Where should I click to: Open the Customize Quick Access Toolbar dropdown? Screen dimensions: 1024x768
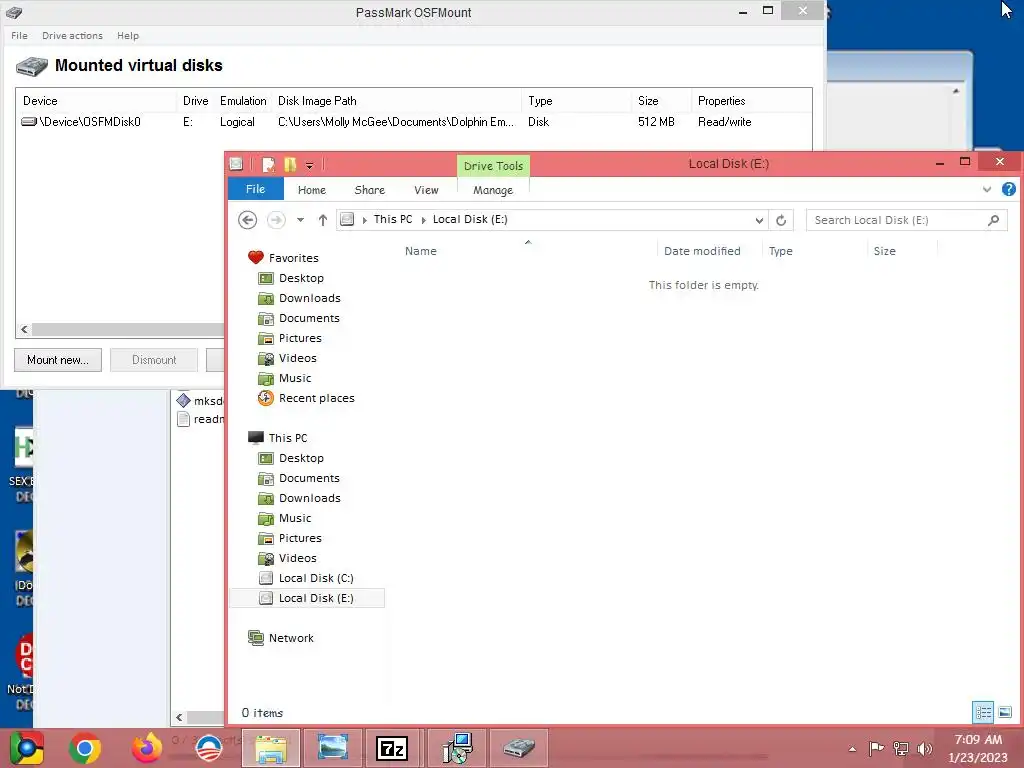pyautogui.click(x=310, y=166)
